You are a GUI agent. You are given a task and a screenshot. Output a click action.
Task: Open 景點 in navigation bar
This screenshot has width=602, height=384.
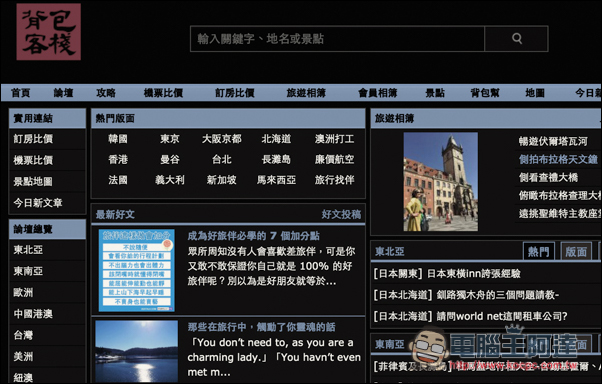coord(435,93)
